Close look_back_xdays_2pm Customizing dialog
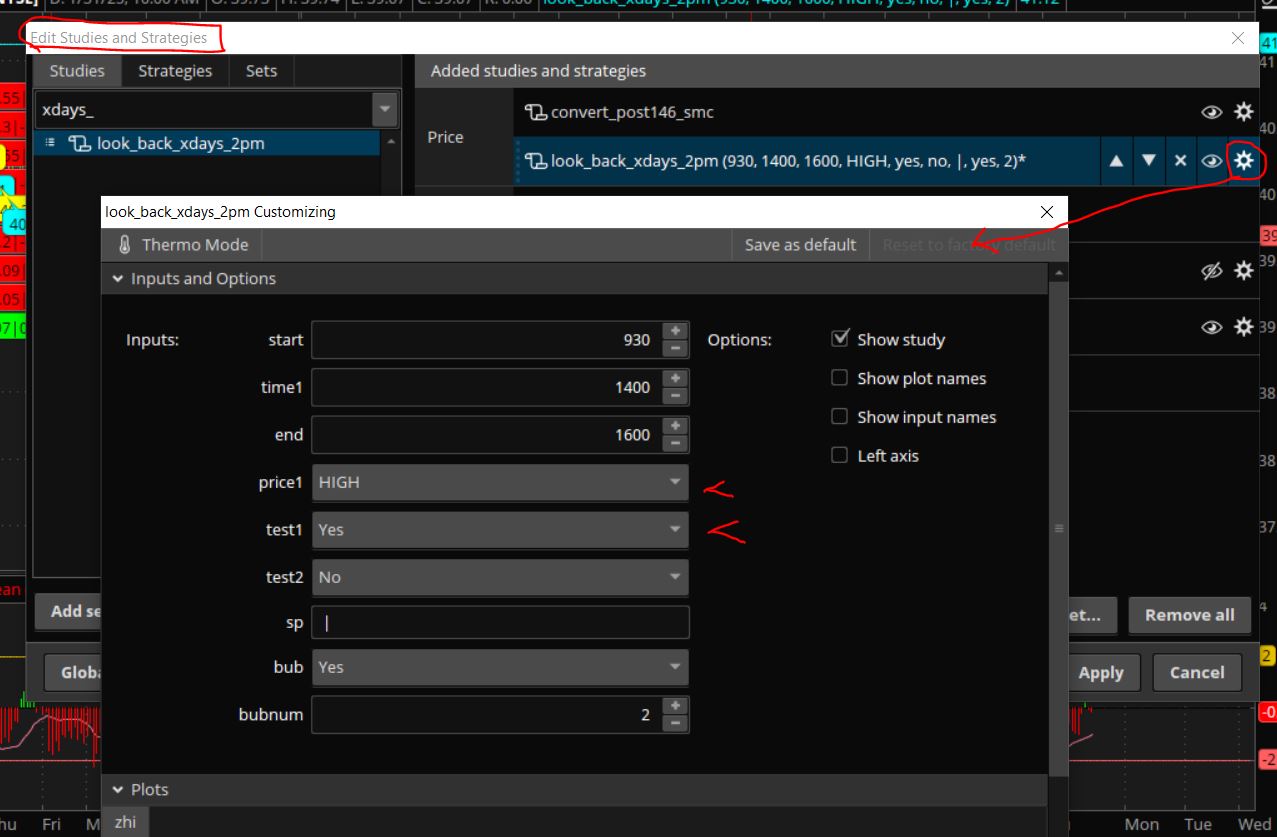Screen dimensions: 1277x837 pyautogui.click(x=1047, y=212)
